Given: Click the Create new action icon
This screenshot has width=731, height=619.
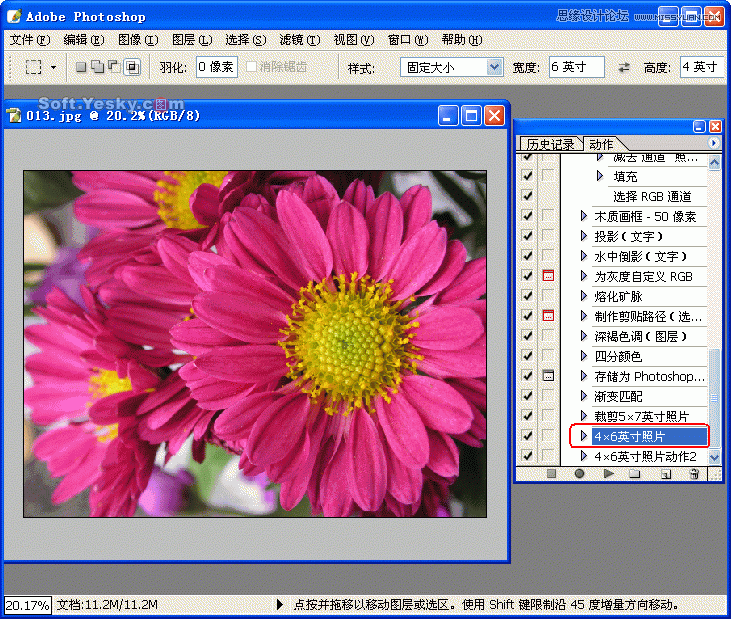Looking at the screenshot, I should point(666,474).
